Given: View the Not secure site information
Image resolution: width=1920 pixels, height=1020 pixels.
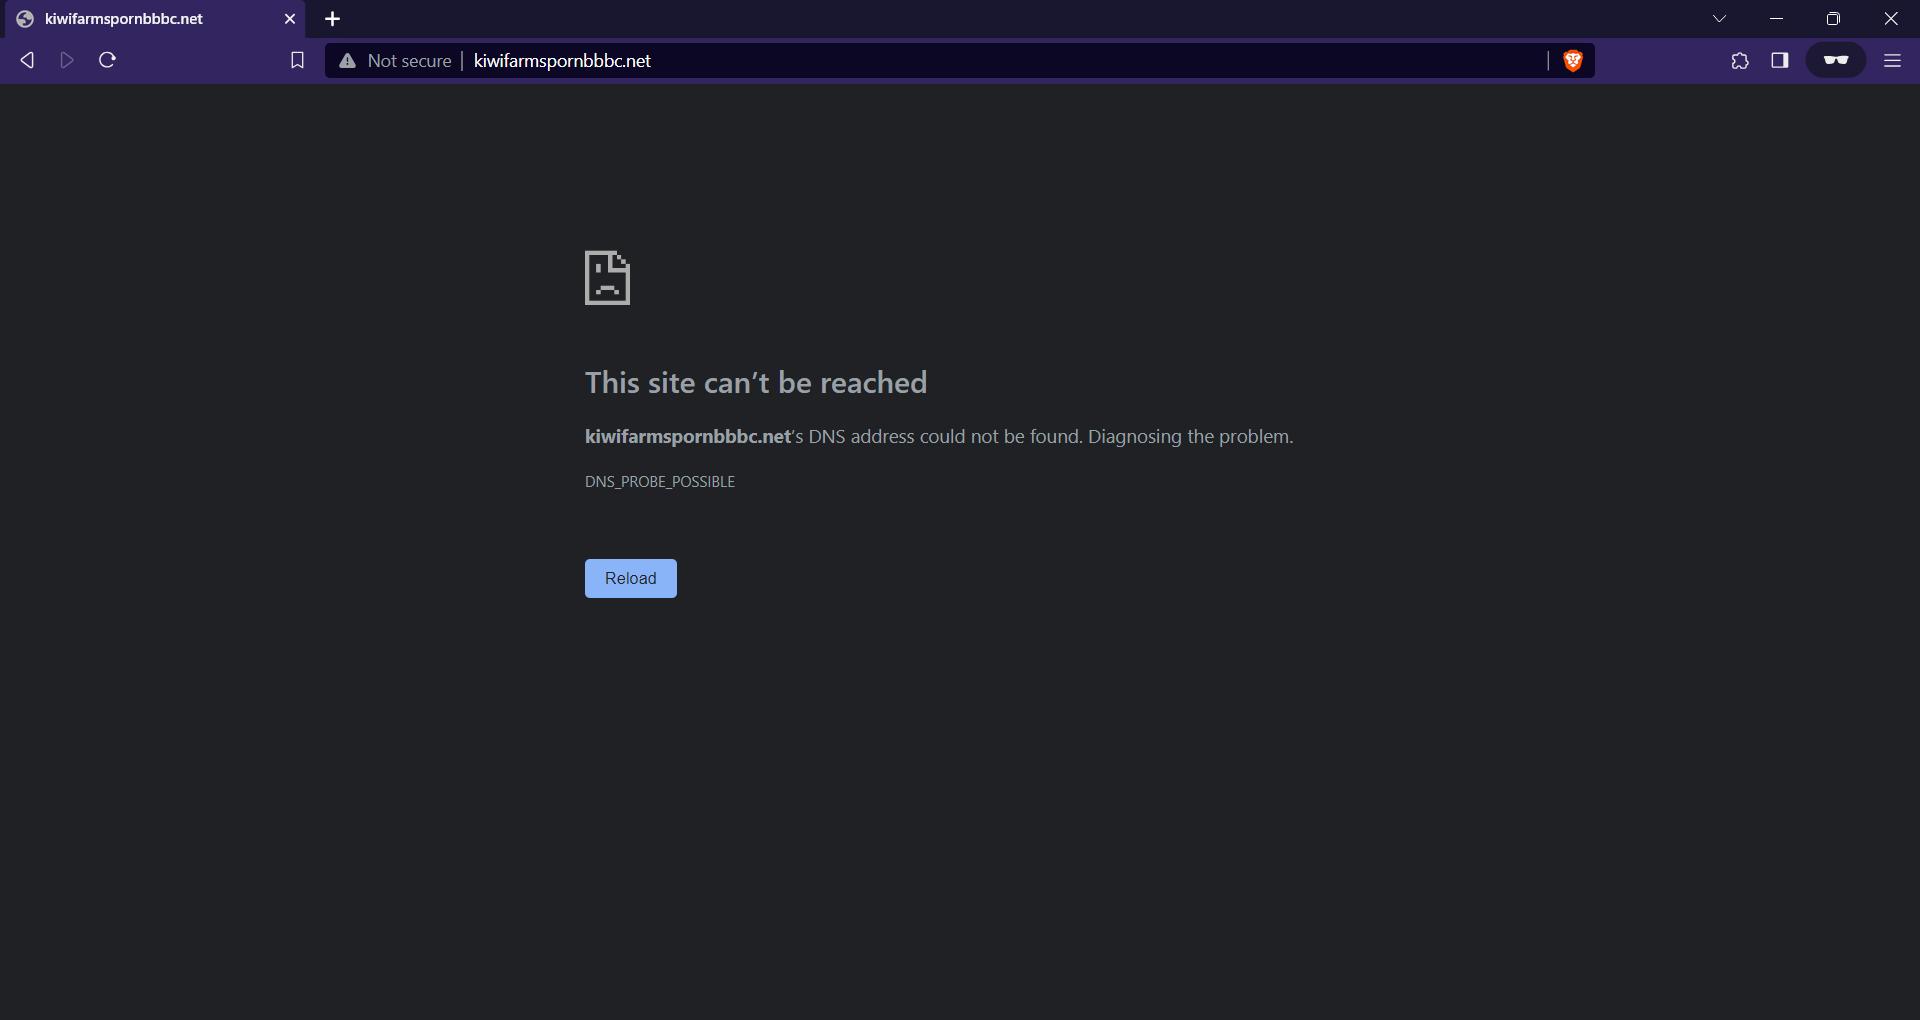Looking at the screenshot, I should click(396, 61).
